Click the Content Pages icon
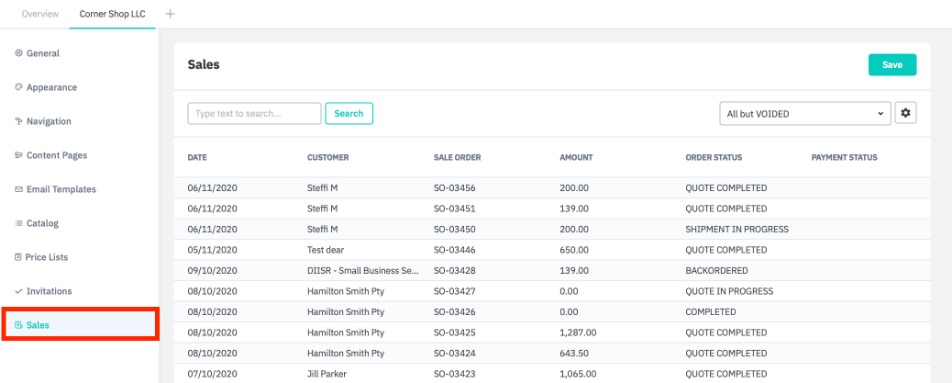This screenshot has width=952, height=383. (18, 155)
